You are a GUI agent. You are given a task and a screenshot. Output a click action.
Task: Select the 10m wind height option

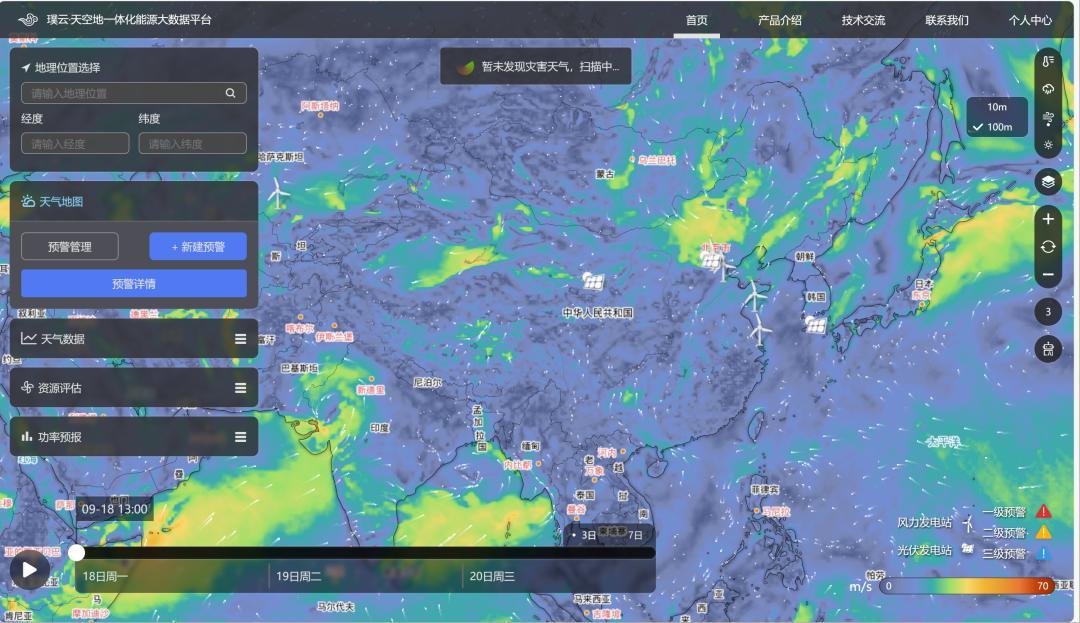(x=997, y=107)
